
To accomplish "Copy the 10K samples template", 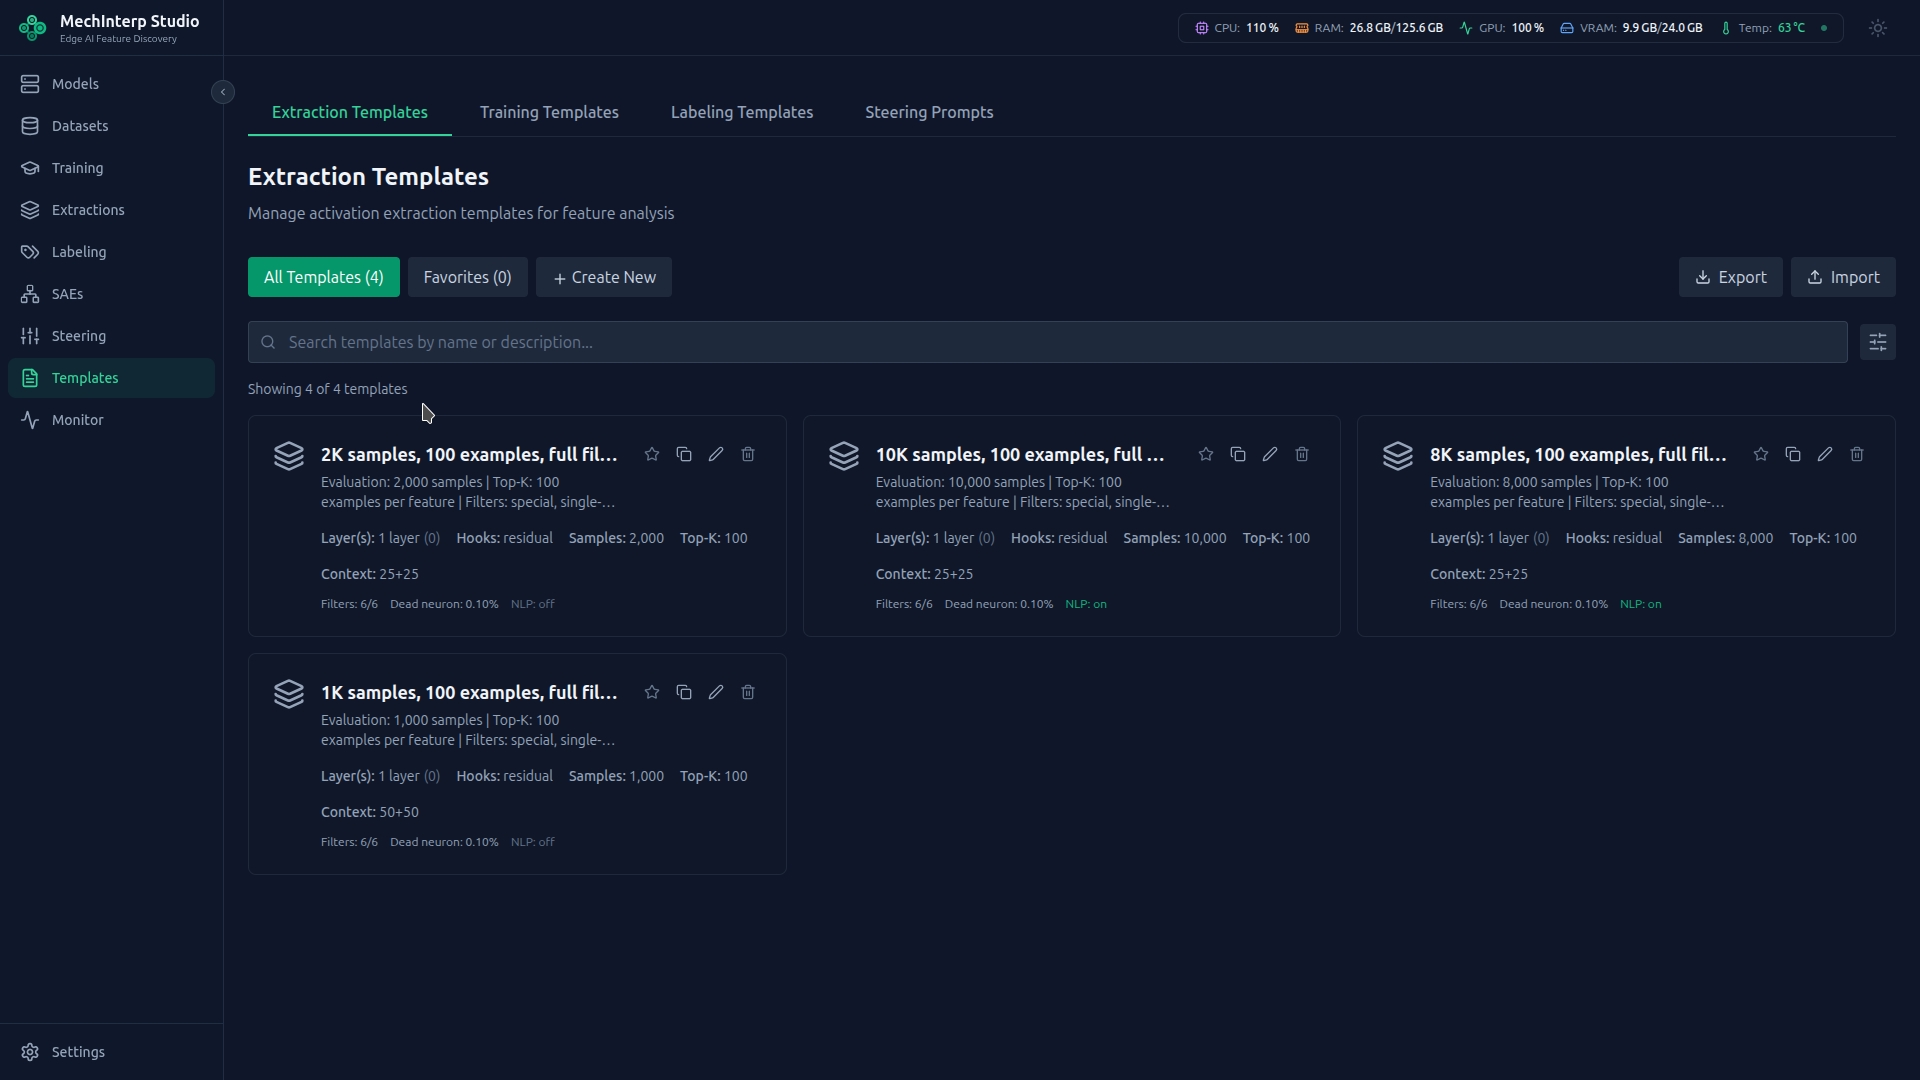I will pos(1238,454).
